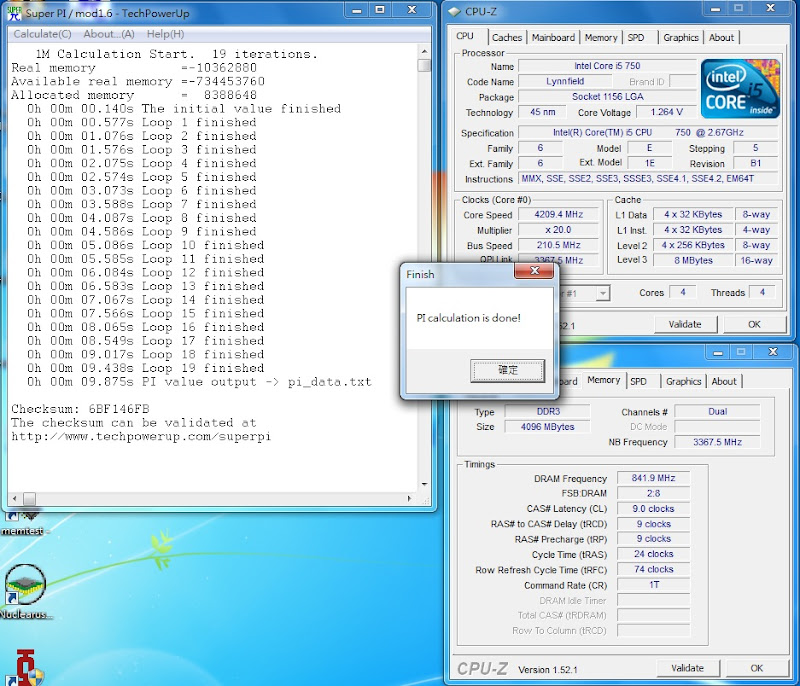Click the 'DDR3' memory type value
Viewport: 800px width, 686px height.
point(548,411)
